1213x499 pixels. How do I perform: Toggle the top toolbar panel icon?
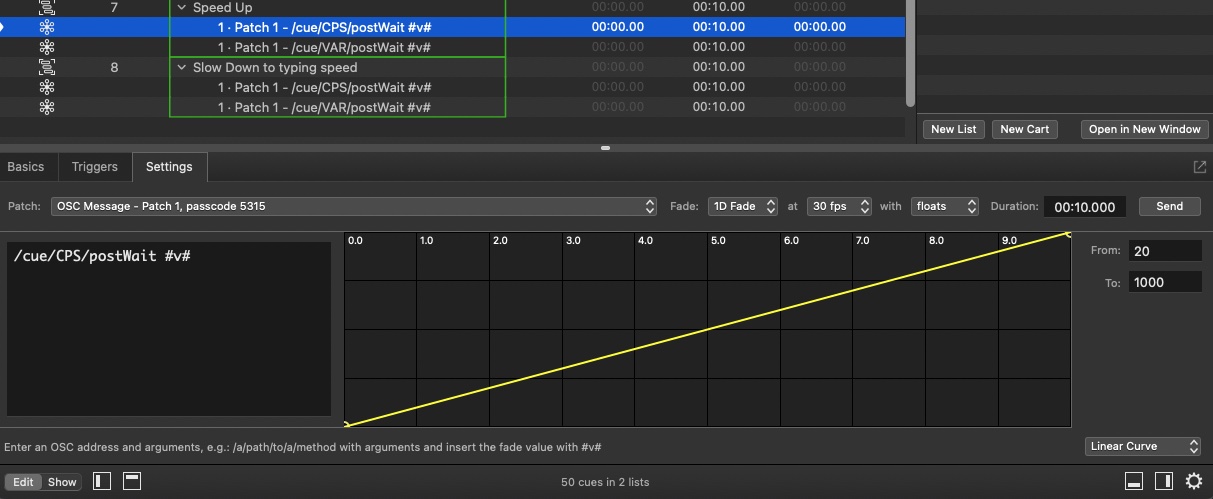pyautogui.click(x=132, y=481)
